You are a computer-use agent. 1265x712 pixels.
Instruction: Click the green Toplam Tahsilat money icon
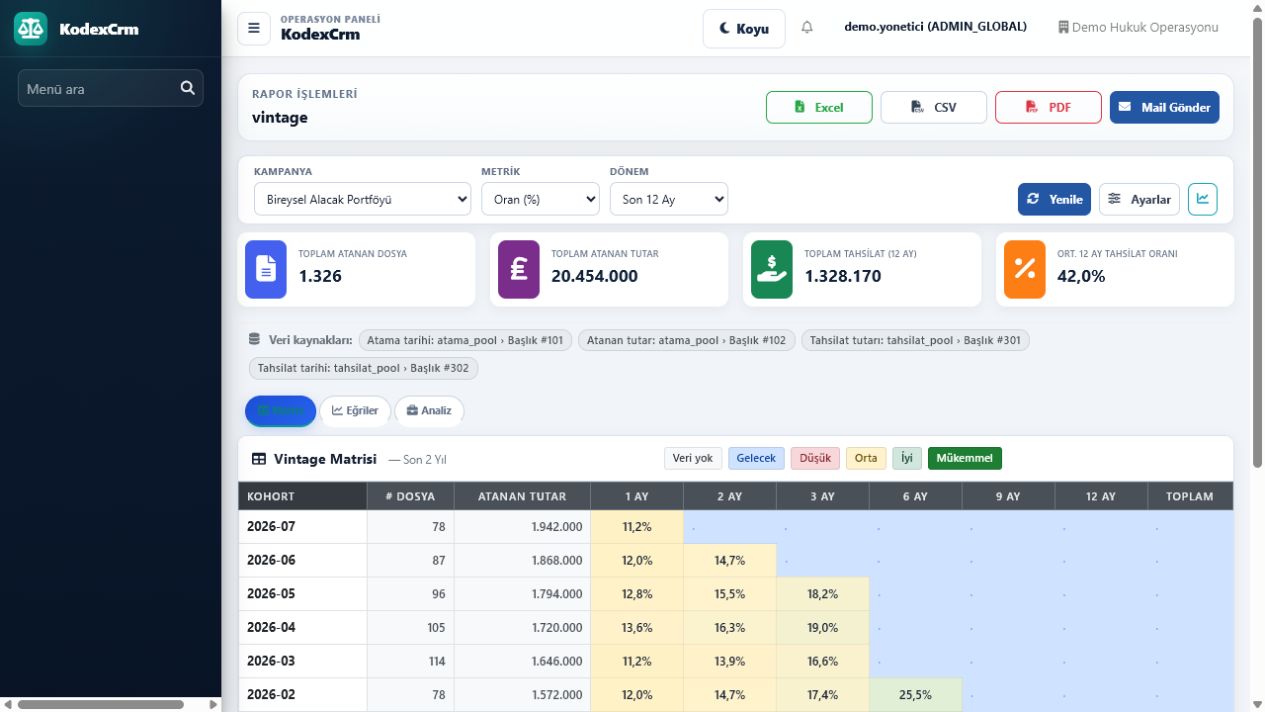[x=772, y=269]
